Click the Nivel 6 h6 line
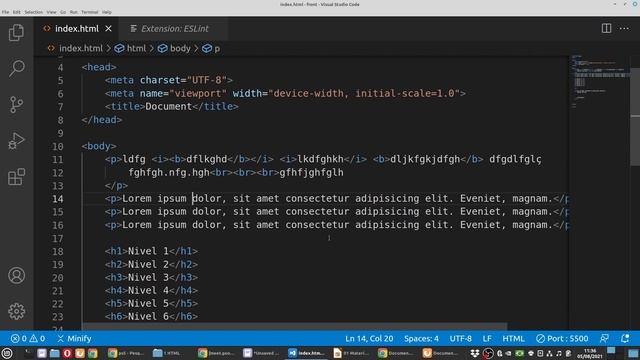Viewport: 640px width, 360px height. click(x=151, y=316)
